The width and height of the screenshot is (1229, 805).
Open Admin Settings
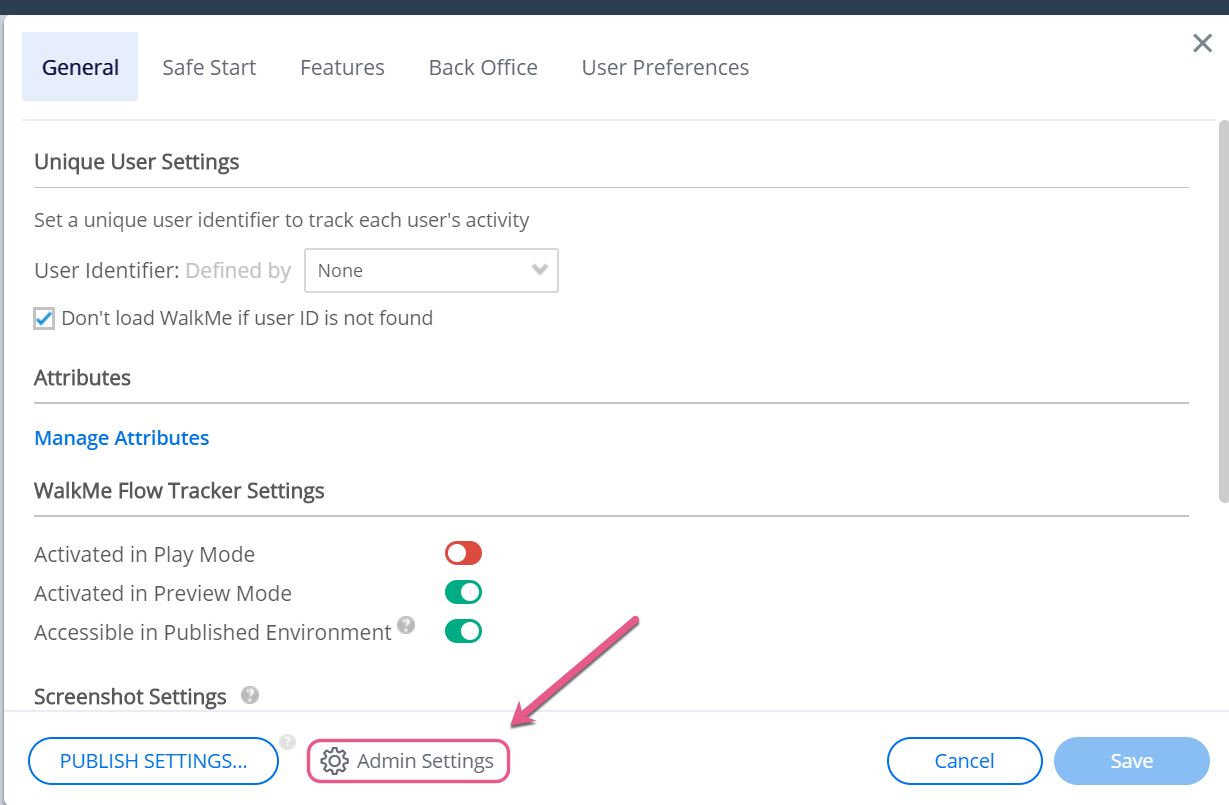pyautogui.click(x=408, y=761)
